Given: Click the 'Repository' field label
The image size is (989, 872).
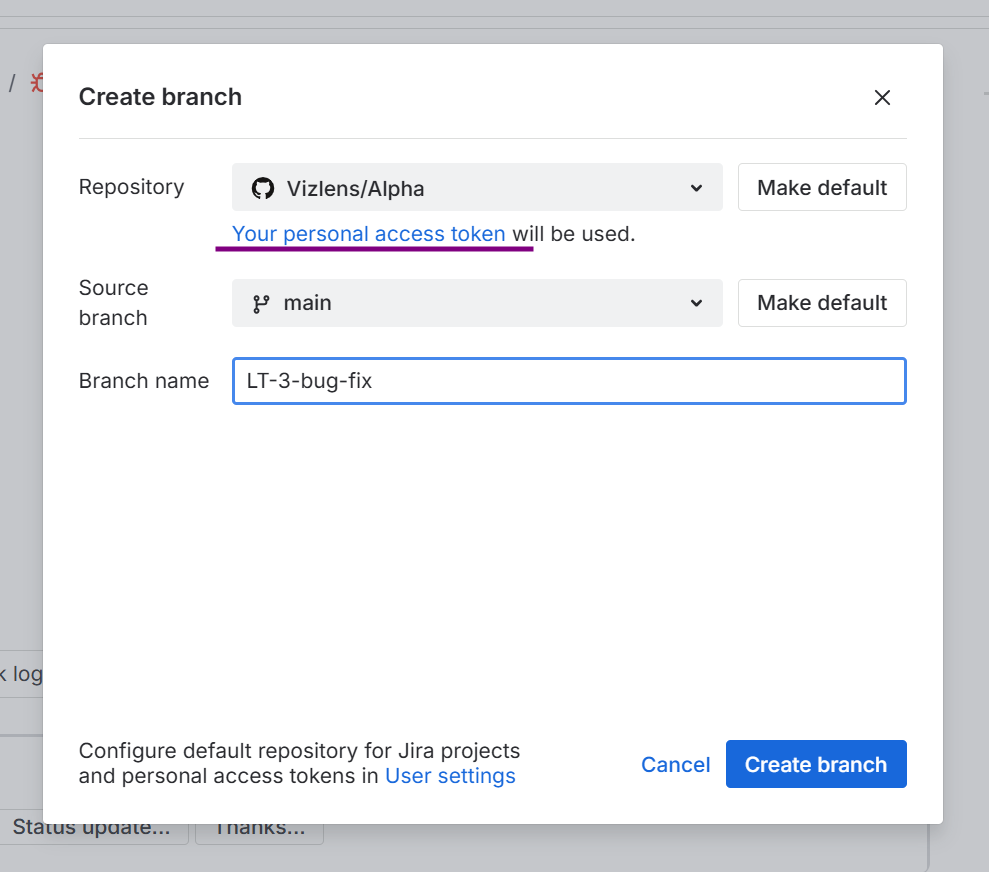Looking at the screenshot, I should click(x=131, y=187).
